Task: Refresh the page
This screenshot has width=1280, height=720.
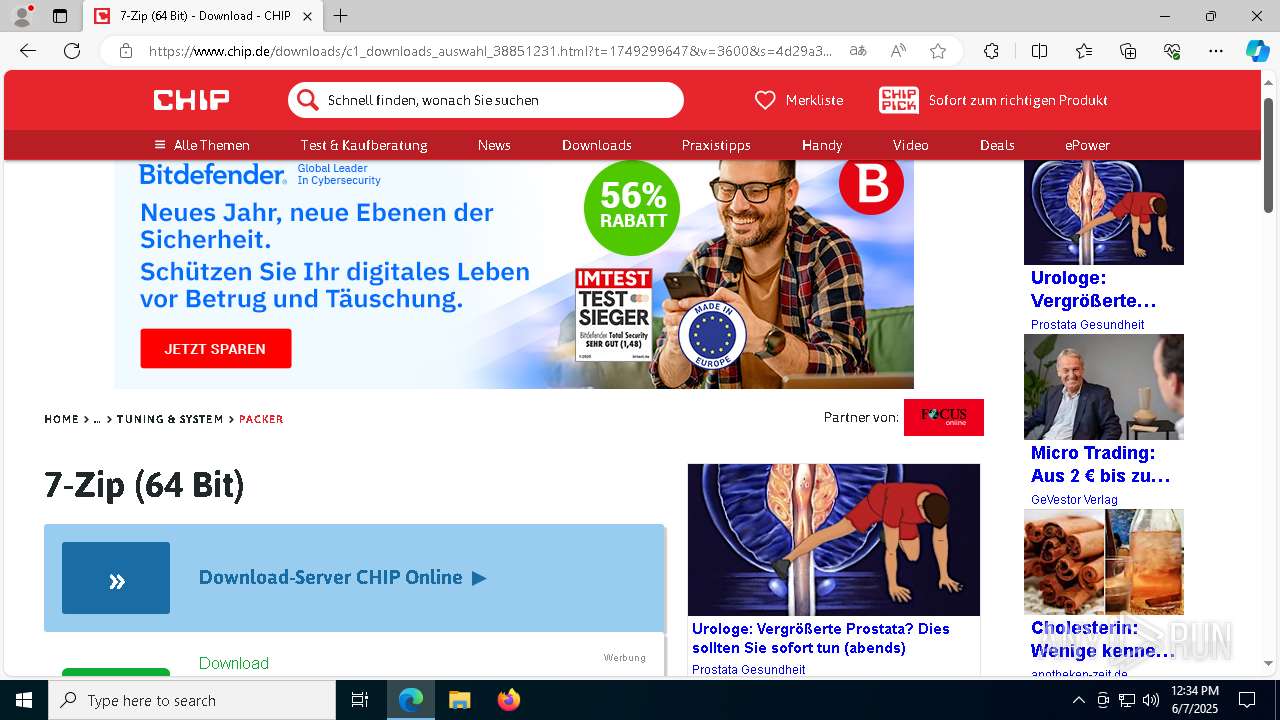Action: point(72,51)
